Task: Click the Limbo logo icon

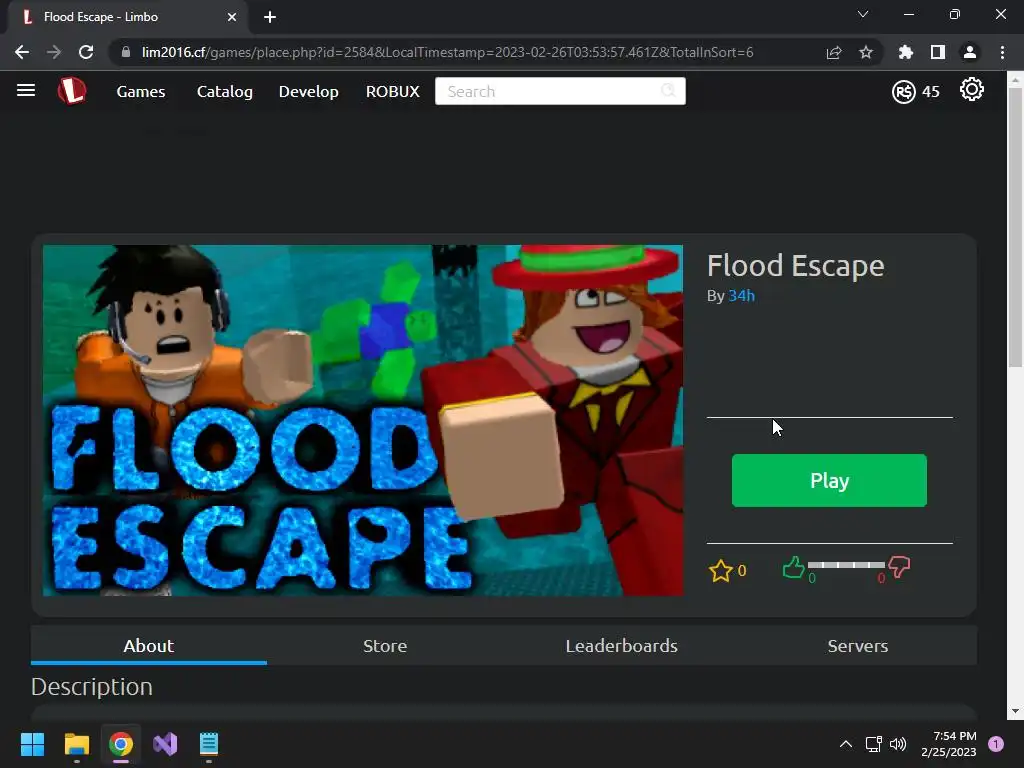Action: click(x=72, y=91)
